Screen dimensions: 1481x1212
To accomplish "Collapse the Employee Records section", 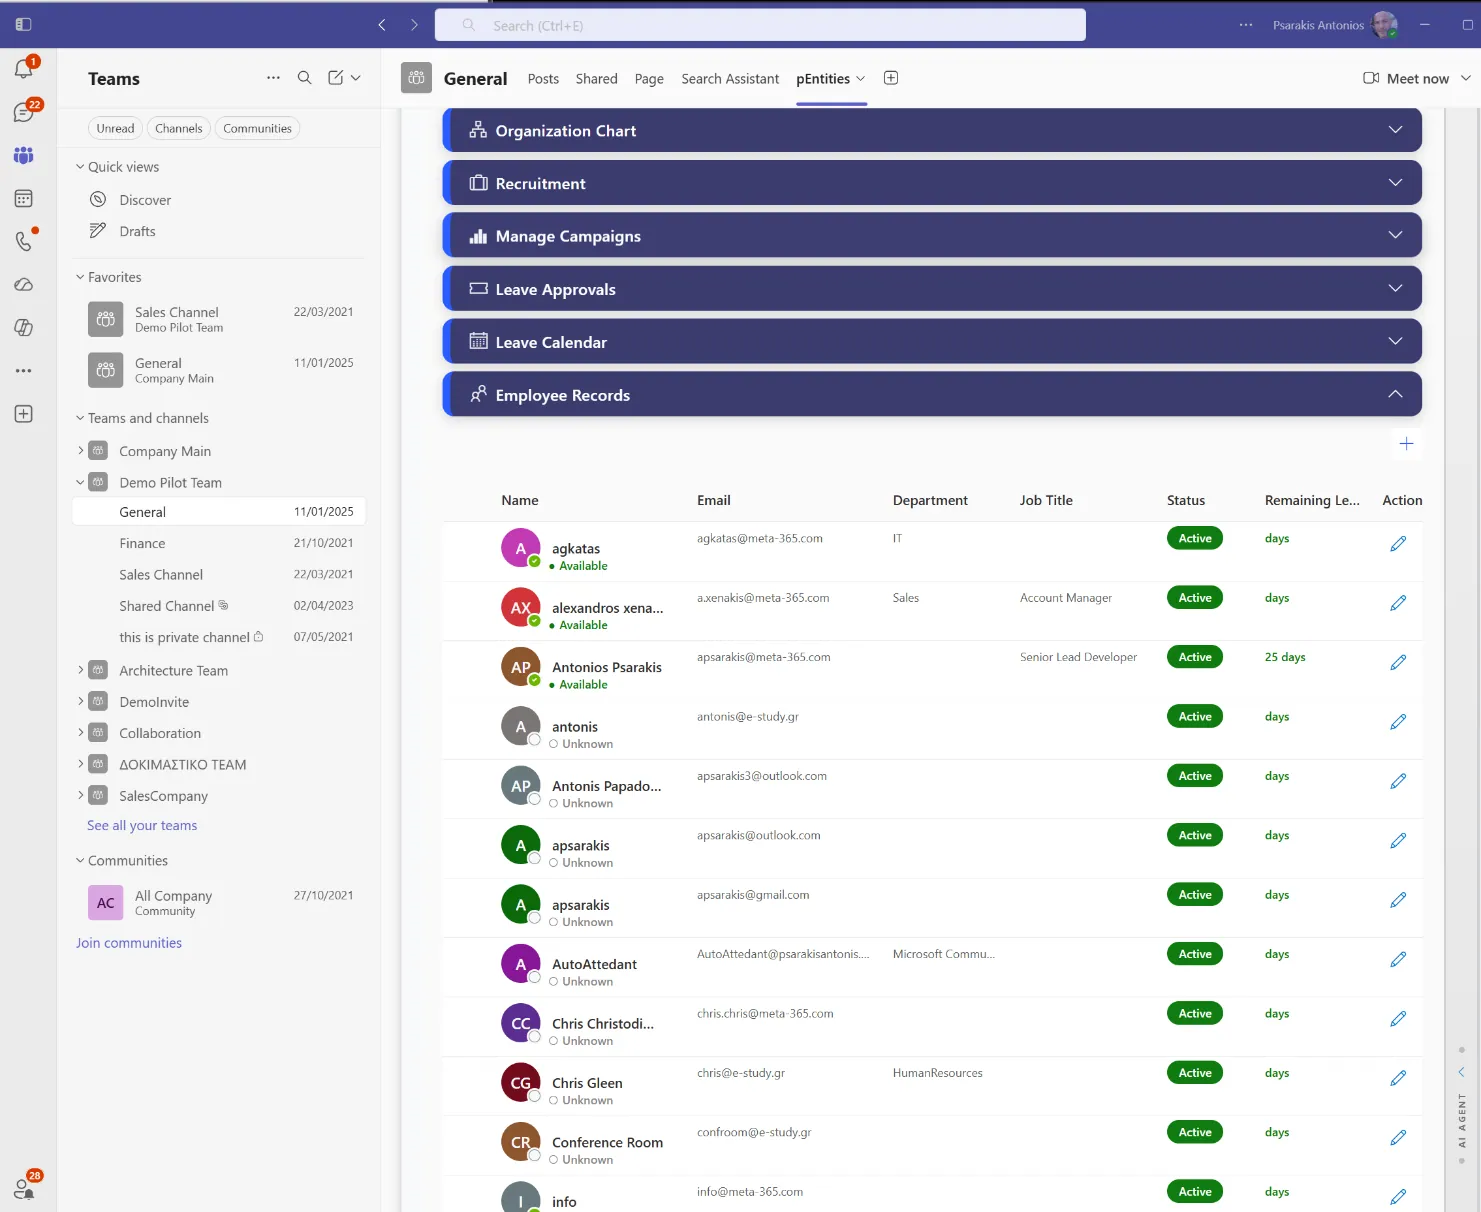I will tap(932, 395).
